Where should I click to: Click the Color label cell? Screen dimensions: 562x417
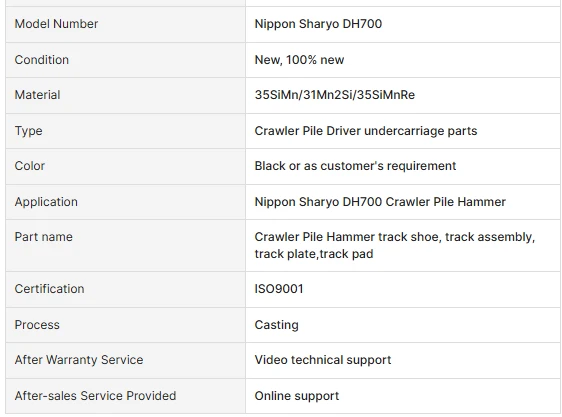point(125,166)
